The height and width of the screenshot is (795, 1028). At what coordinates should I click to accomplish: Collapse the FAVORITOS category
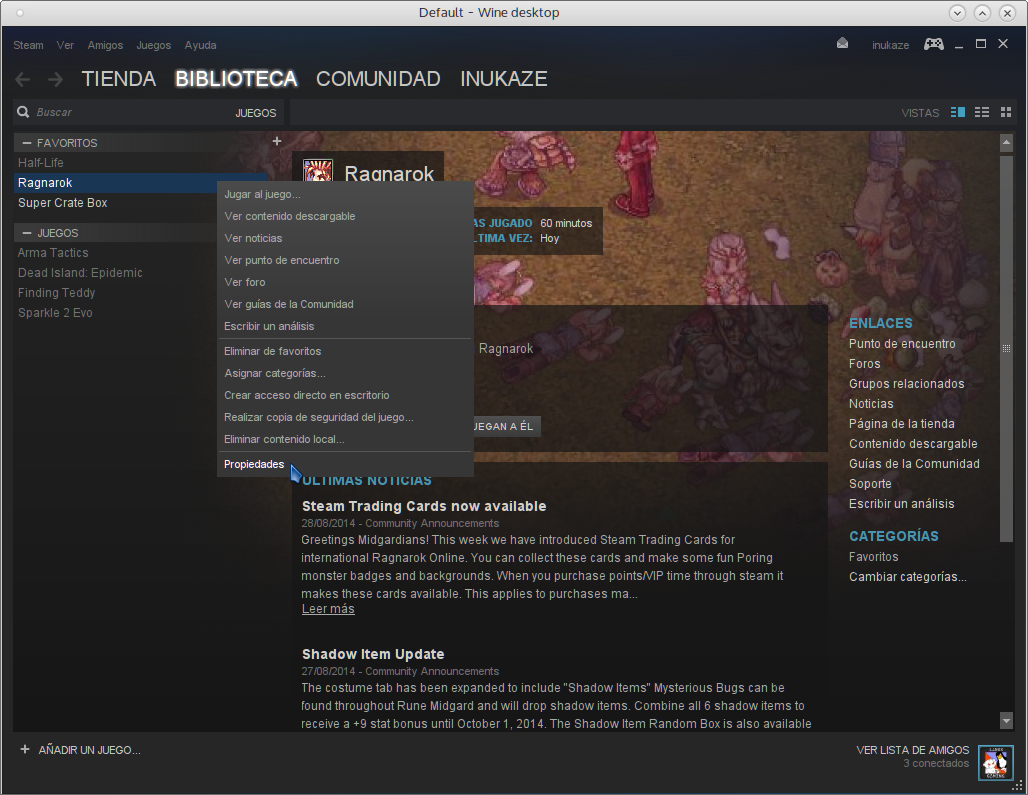coord(27,142)
